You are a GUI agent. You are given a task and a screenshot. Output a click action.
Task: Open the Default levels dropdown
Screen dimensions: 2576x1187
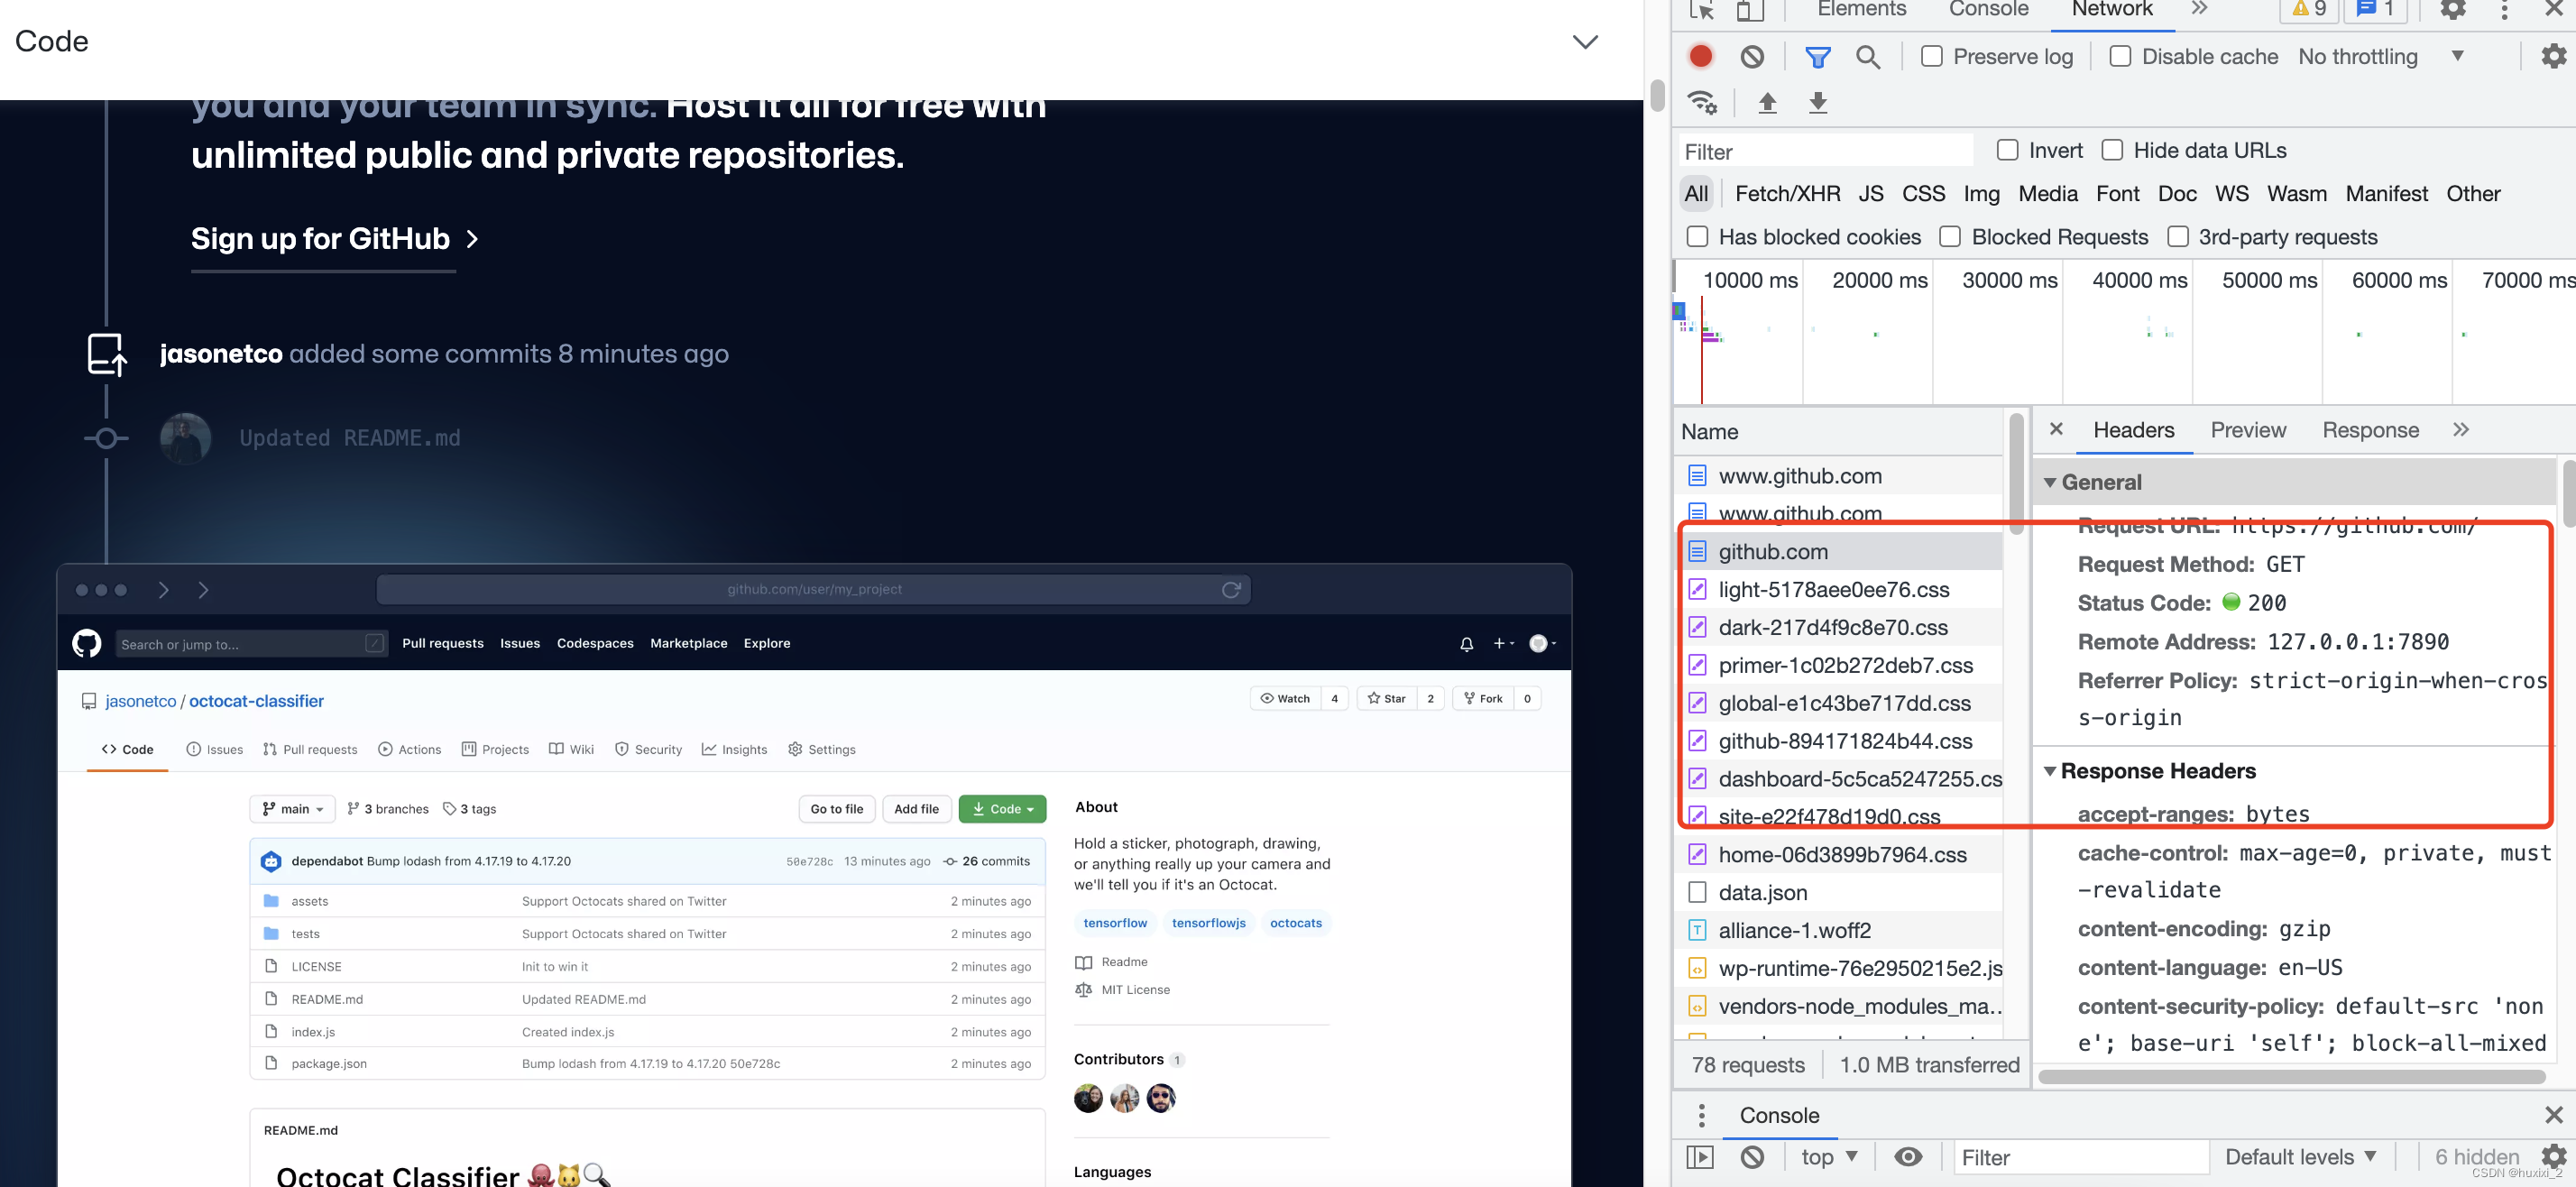(2300, 1156)
